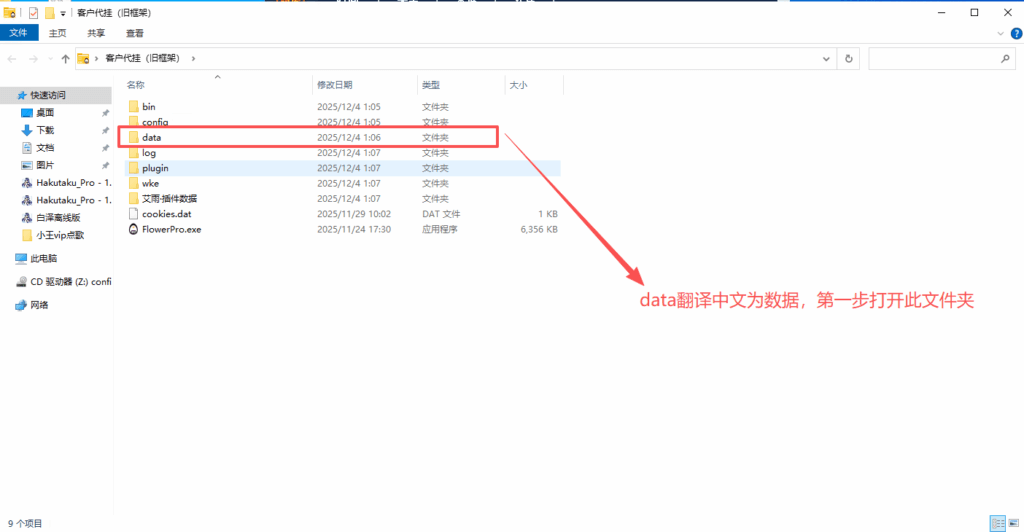Viewport: 1024px width, 532px height.
Task: Click in the search box
Action: [935, 59]
